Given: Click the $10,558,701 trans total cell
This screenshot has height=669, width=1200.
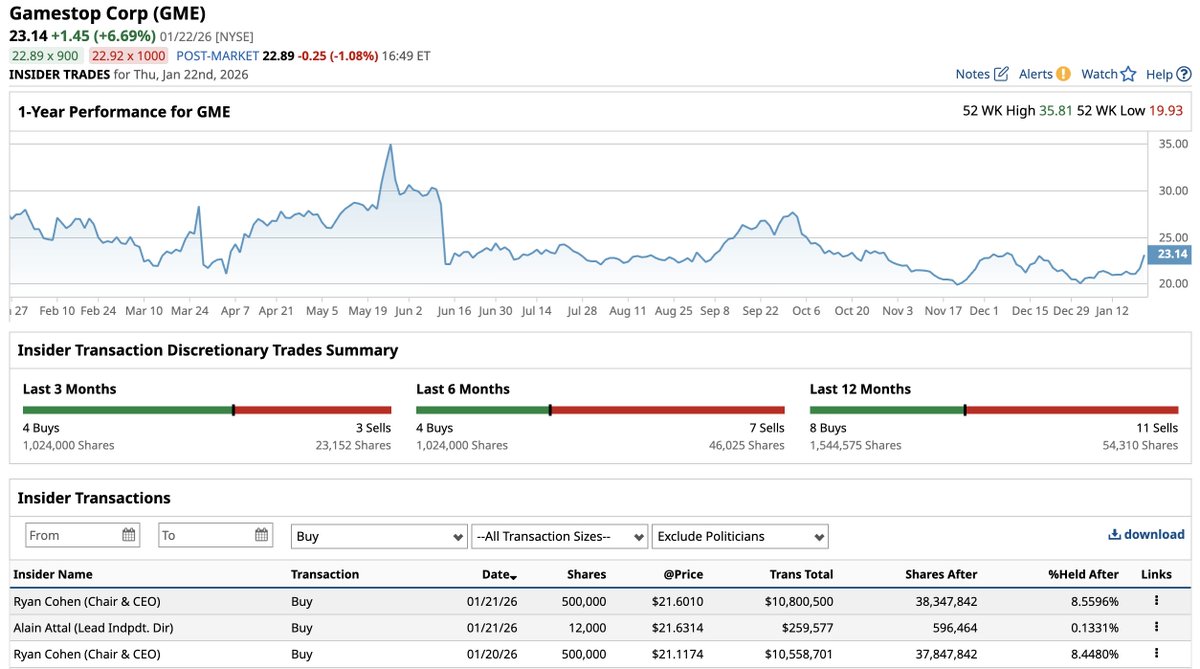Looking at the screenshot, I should pyautogui.click(x=797, y=653).
